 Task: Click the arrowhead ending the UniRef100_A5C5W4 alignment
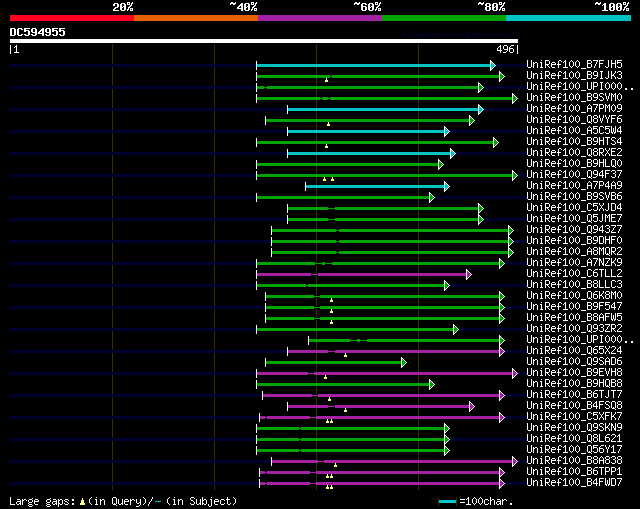[x=447, y=131]
